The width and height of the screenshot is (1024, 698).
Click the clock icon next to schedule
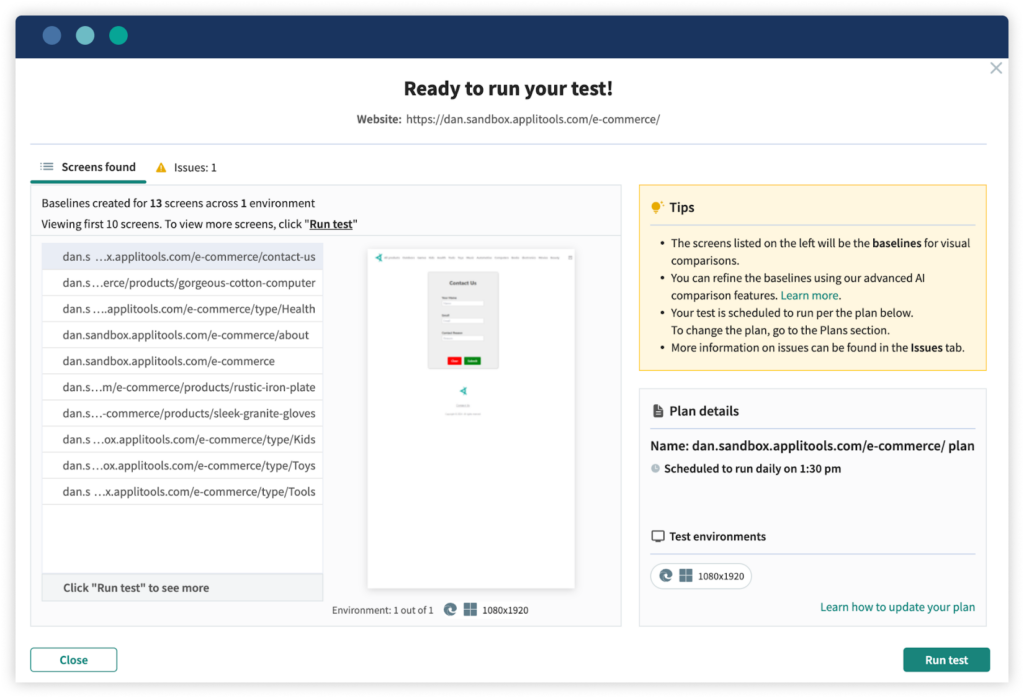click(x=655, y=468)
